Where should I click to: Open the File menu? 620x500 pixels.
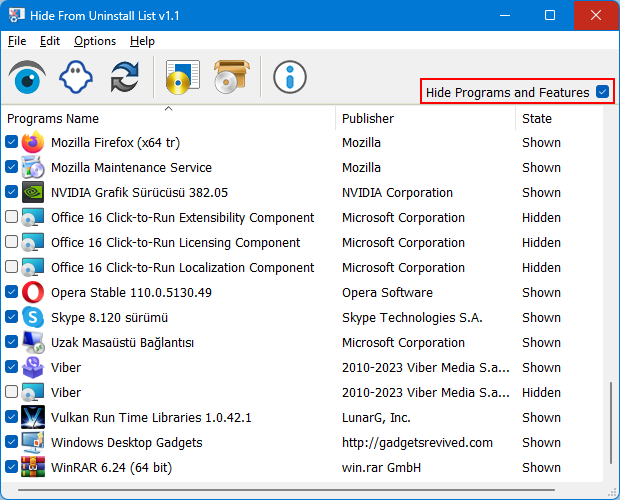[x=17, y=41]
